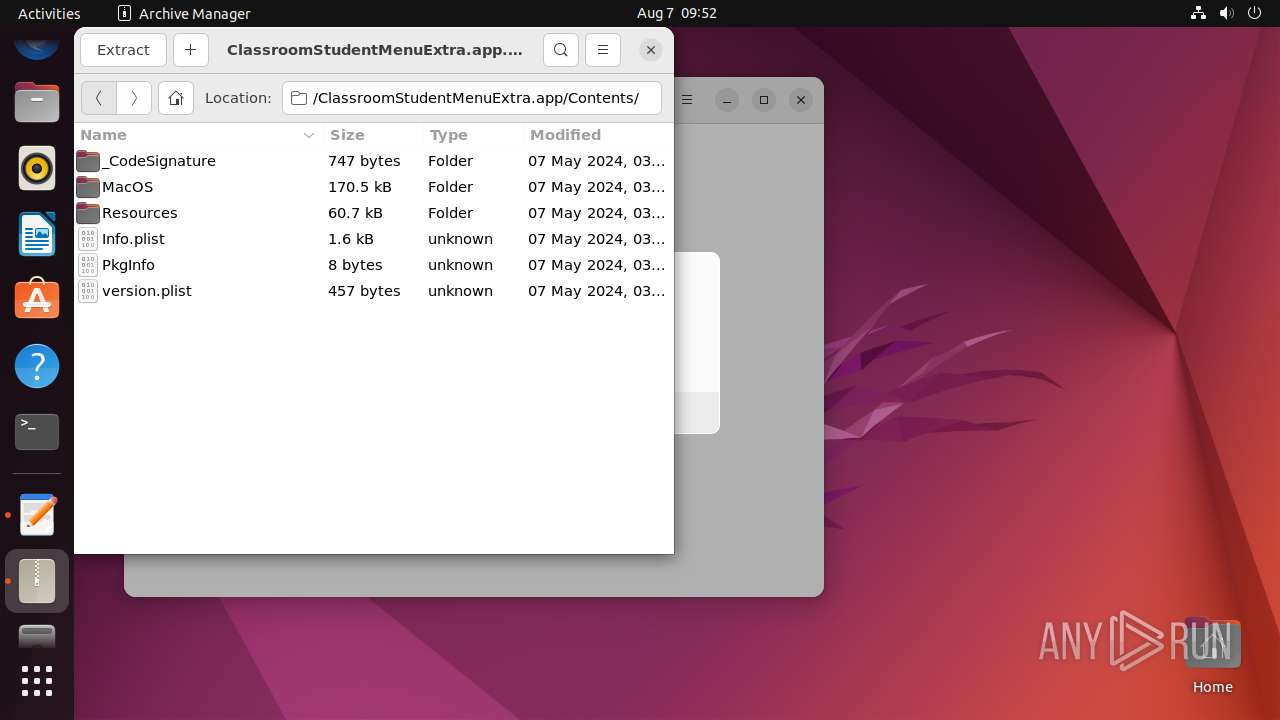Open the clock and calendar panel
This screenshot has width=1280, height=720.
[x=677, y=13]
